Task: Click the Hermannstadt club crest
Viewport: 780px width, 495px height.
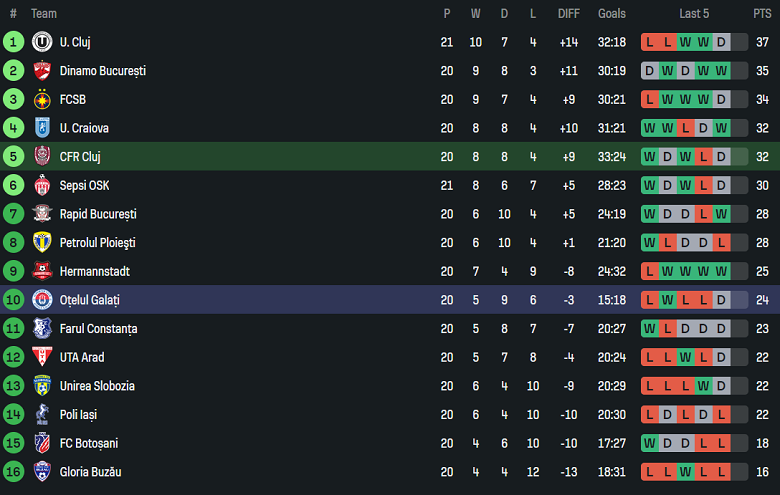Action: point(42,271)
